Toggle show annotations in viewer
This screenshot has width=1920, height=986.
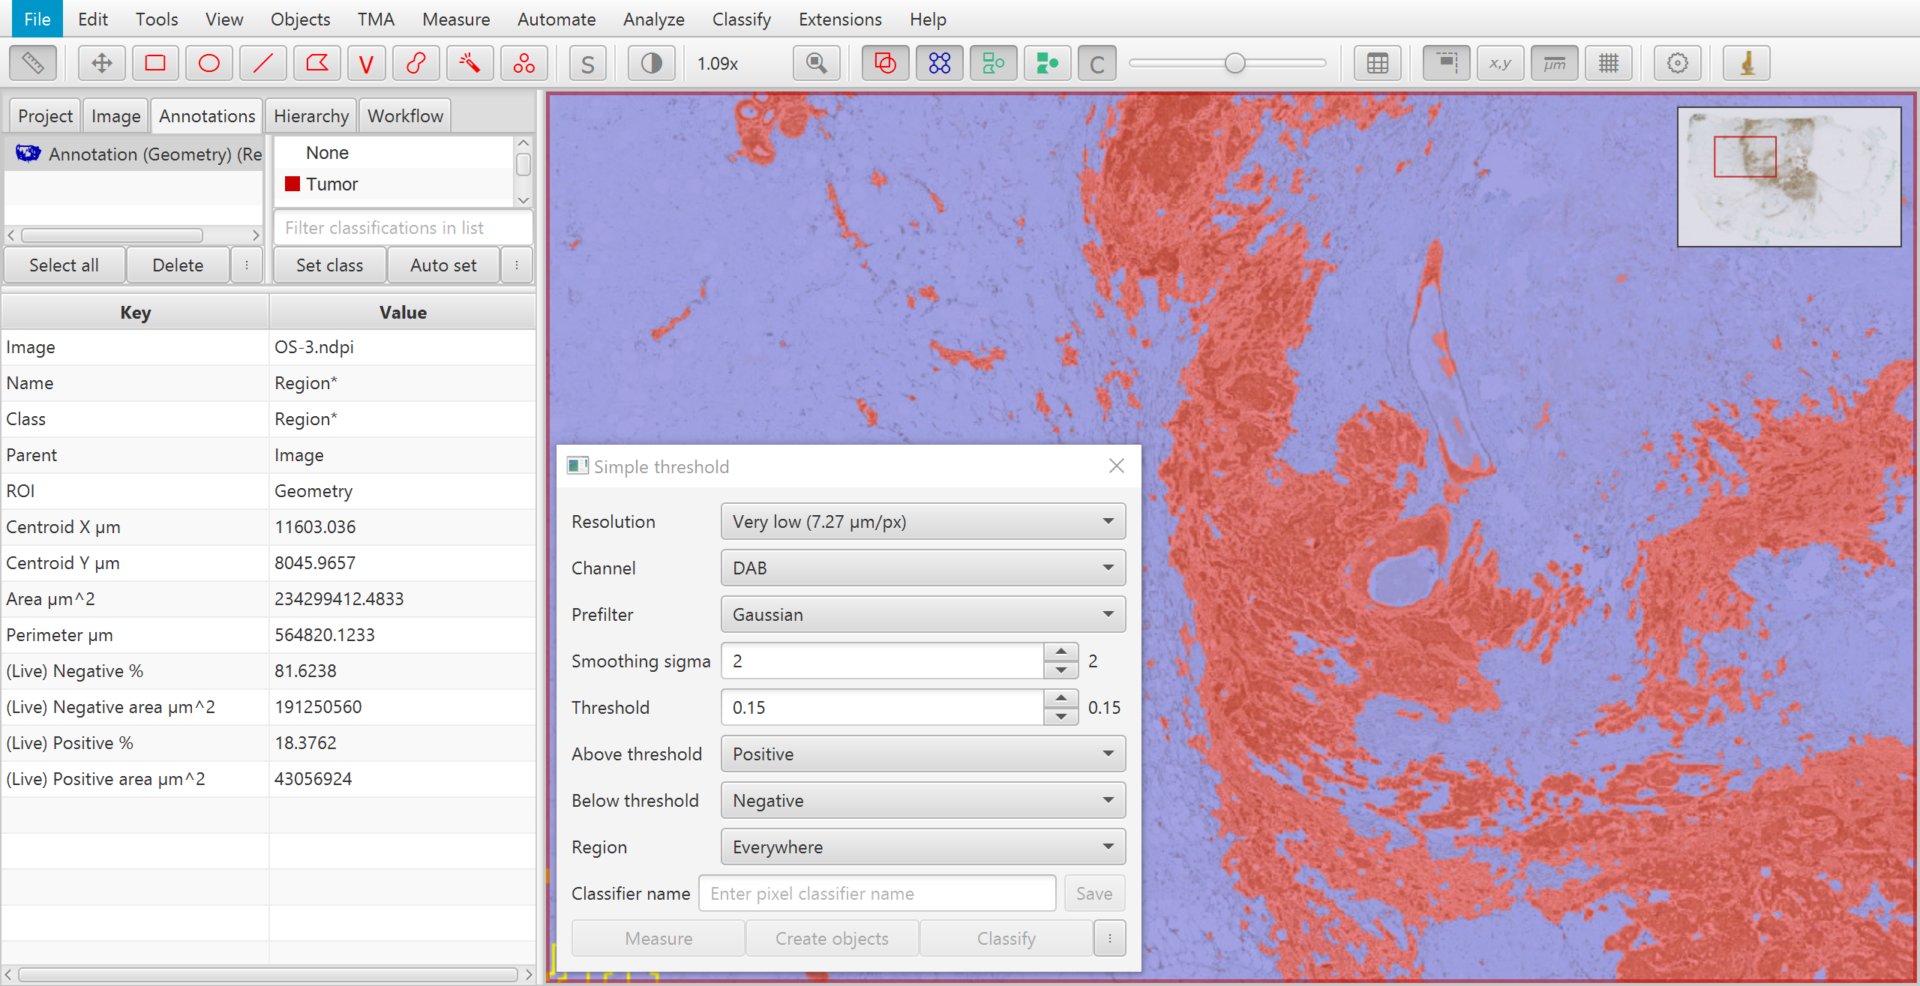pos(885,63)
